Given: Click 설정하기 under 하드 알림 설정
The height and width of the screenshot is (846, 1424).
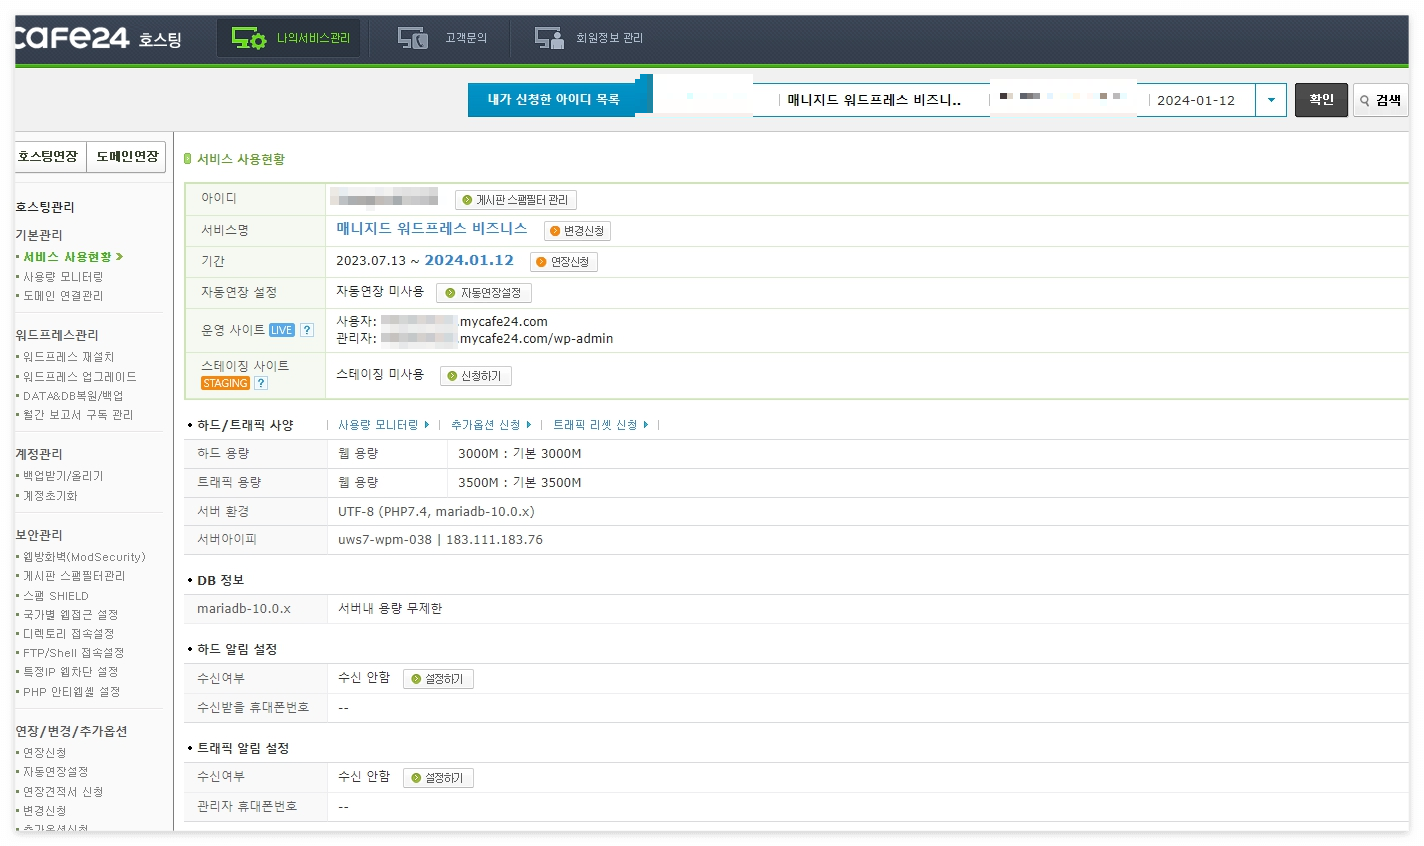Looking at the screenshot, I should point(438,679).
